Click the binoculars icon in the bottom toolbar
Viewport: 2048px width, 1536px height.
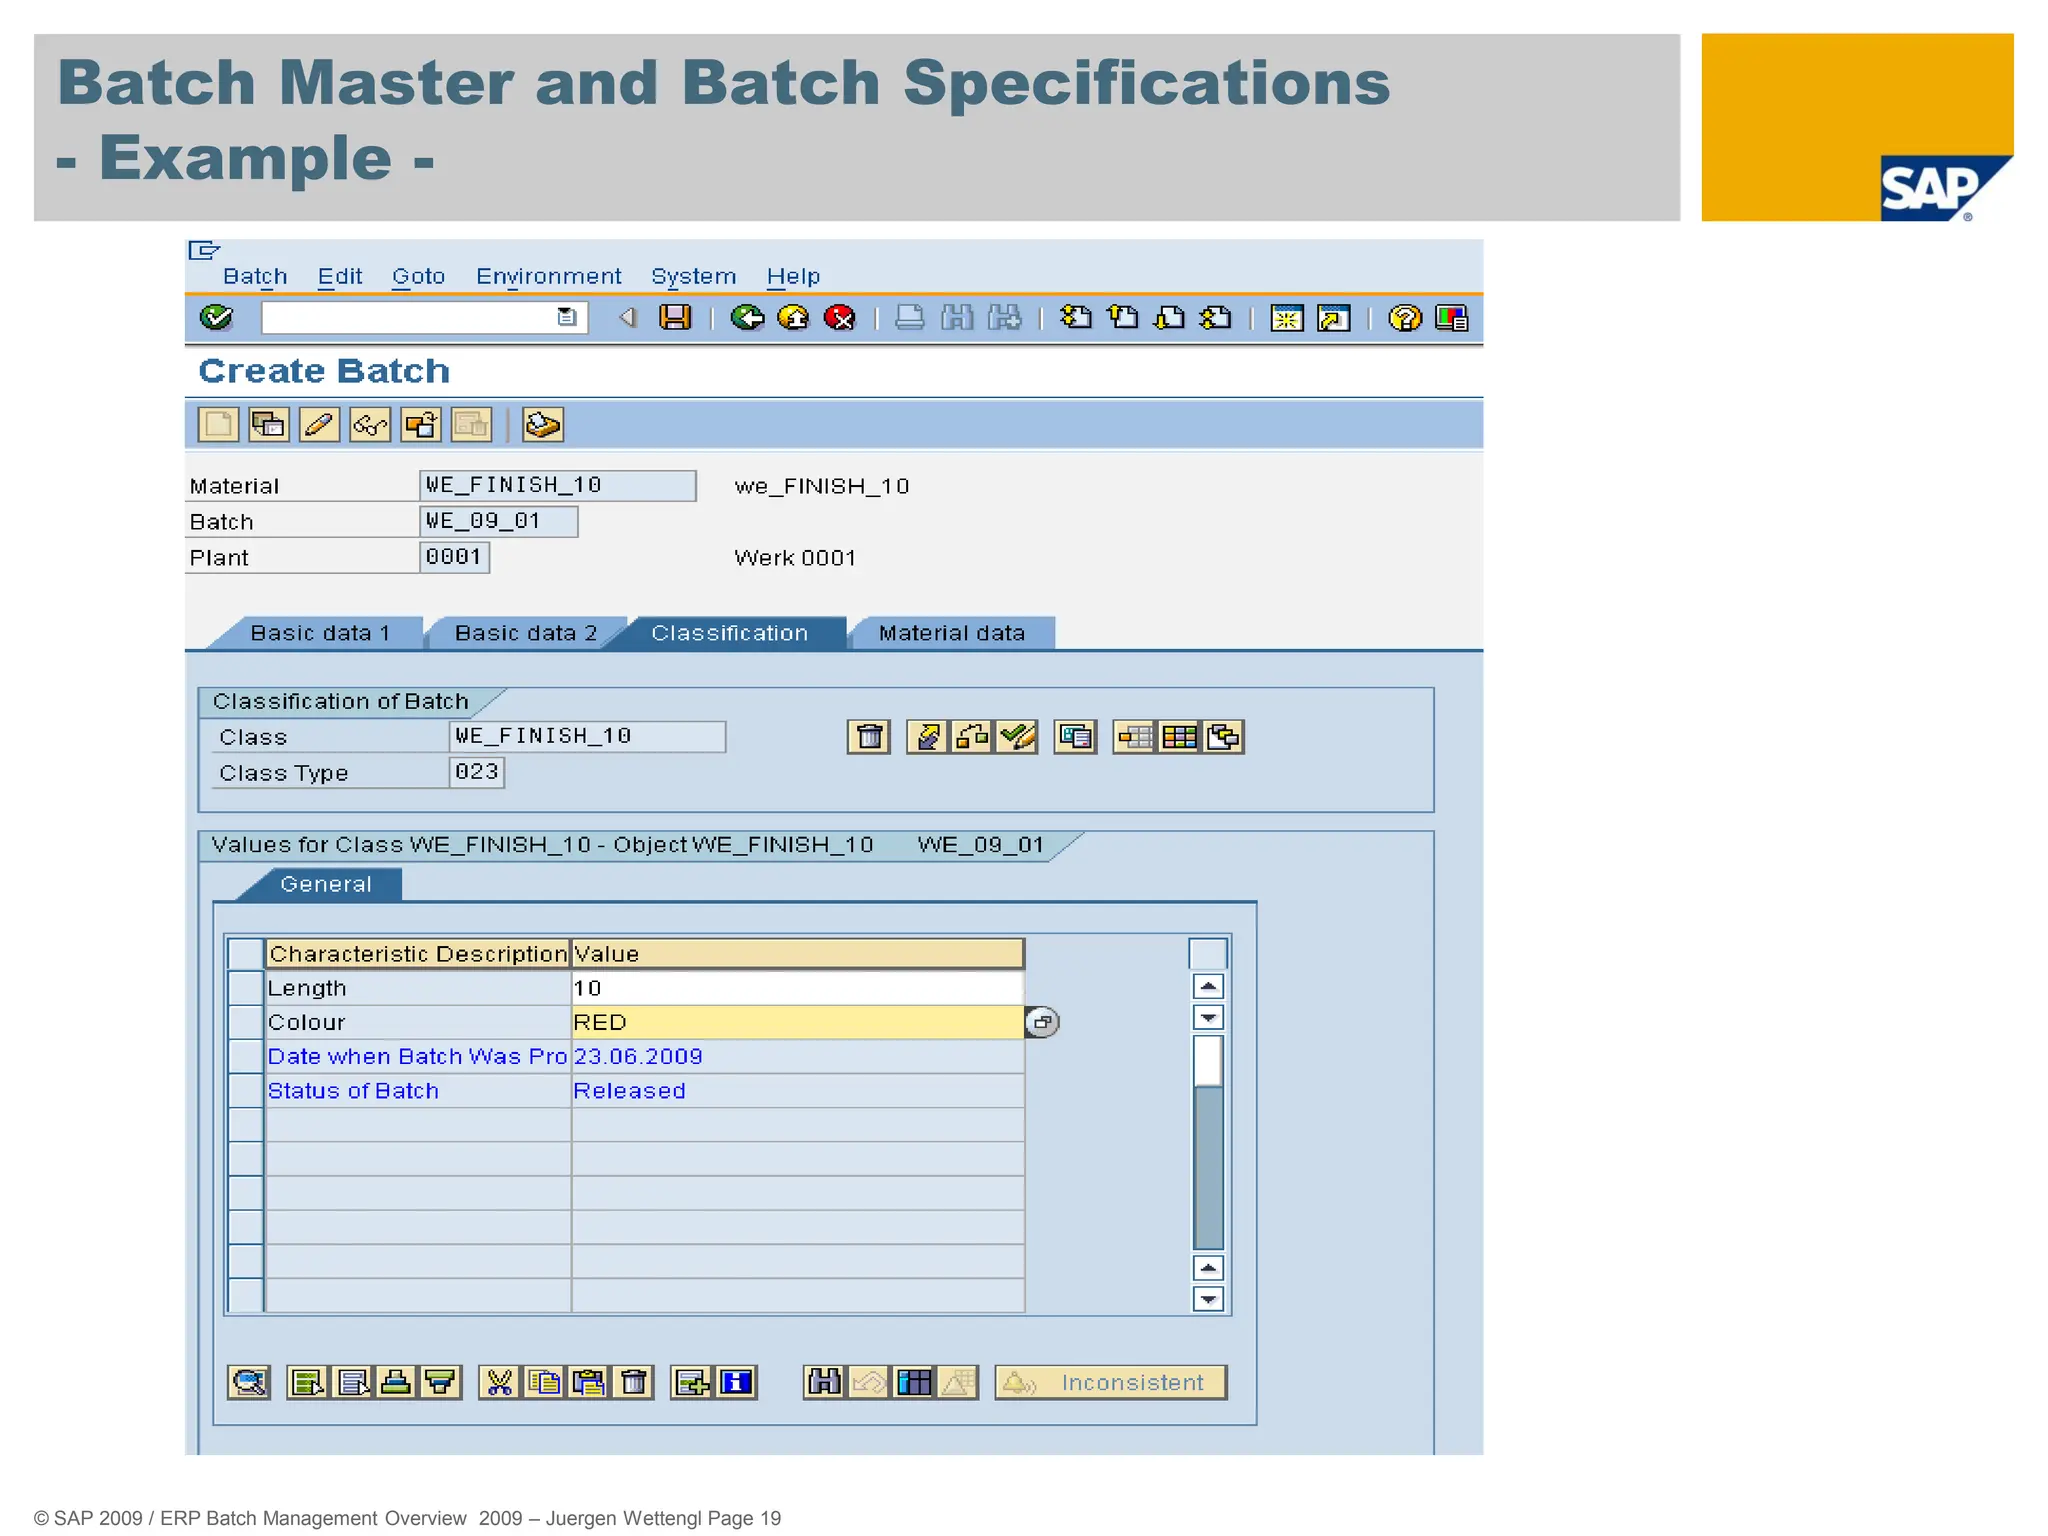click(824, 1382)
